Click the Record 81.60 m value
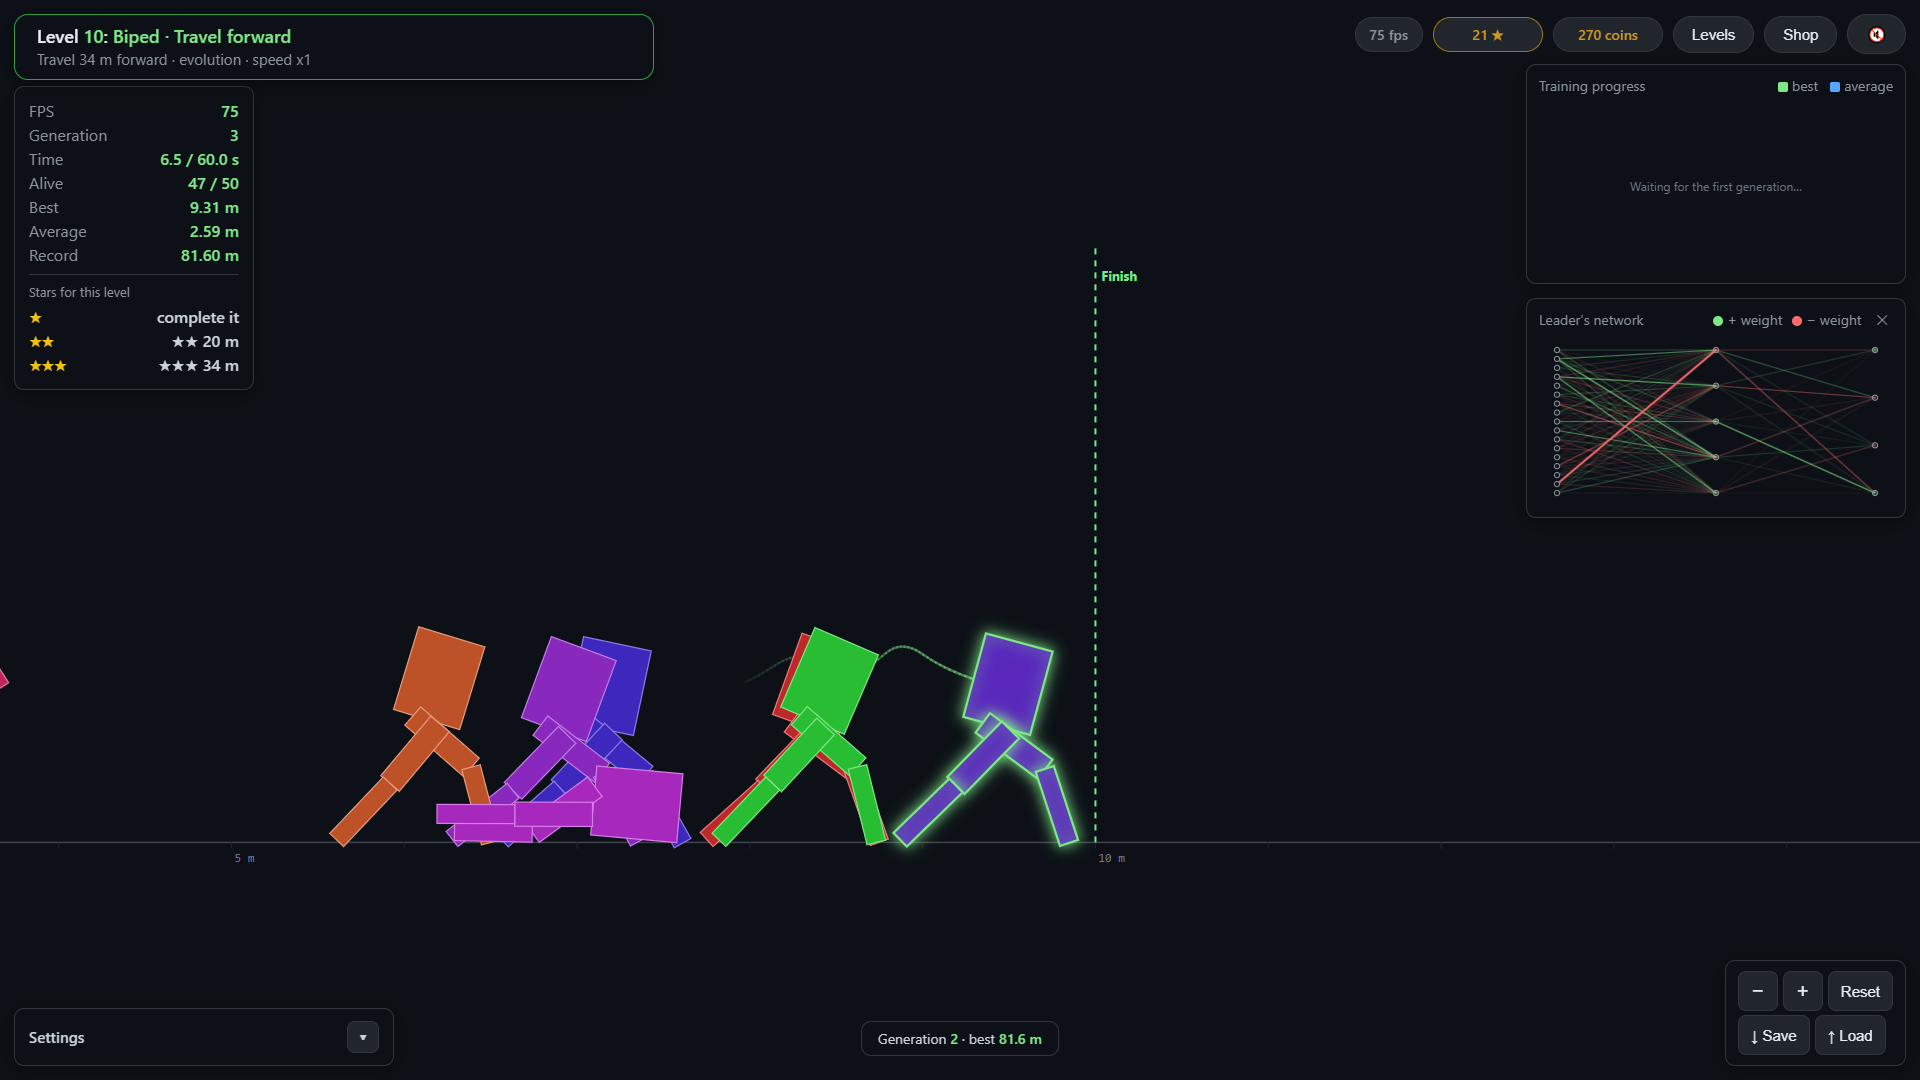 pos(209,255)
